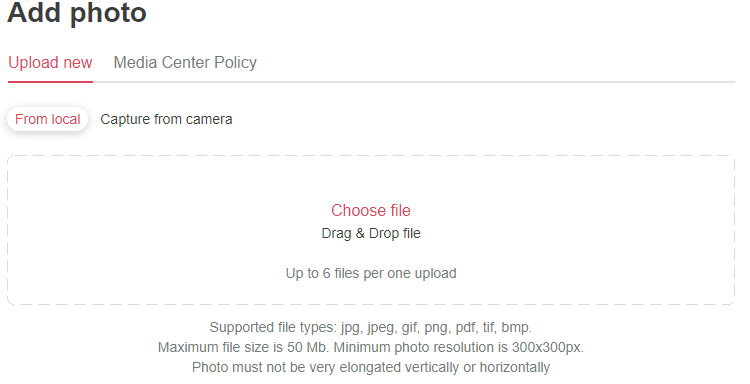
Task: Switch to the Upload new tab
Action: pyautogui.click(x=50, y=63)
